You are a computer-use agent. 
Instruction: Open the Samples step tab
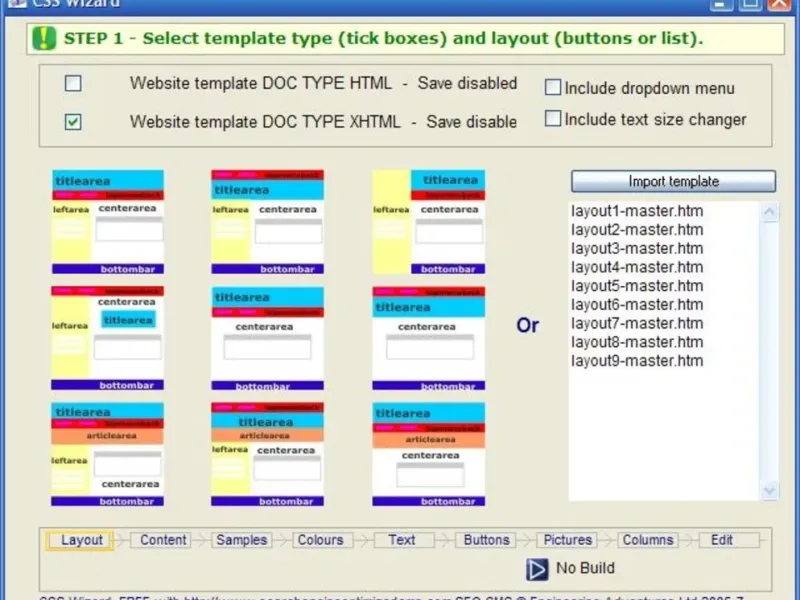tap(242, 540)
